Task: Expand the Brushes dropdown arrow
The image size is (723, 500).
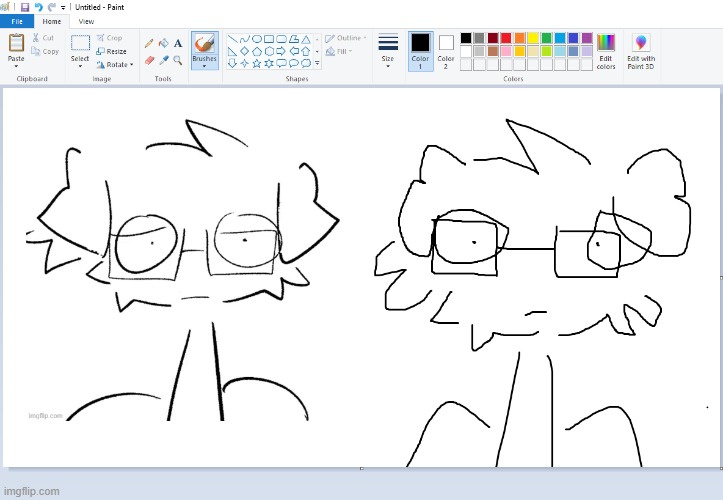Action: click(x=204, y=66)
